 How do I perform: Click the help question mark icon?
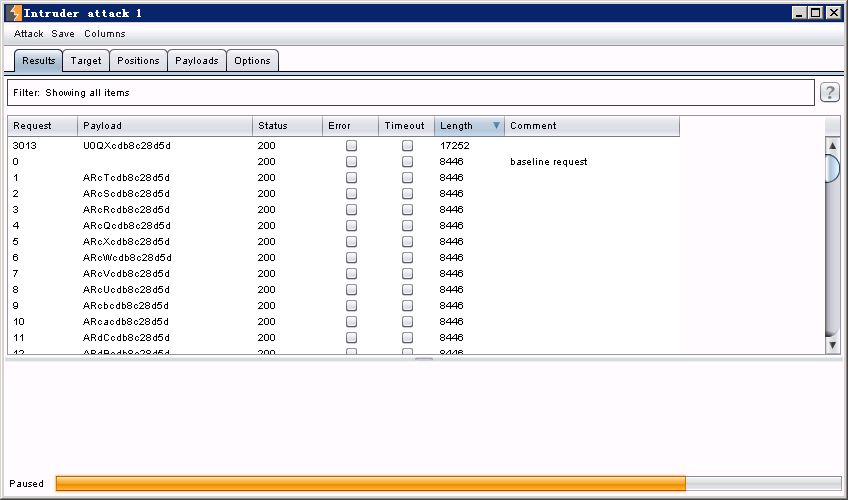pos(829,93)
